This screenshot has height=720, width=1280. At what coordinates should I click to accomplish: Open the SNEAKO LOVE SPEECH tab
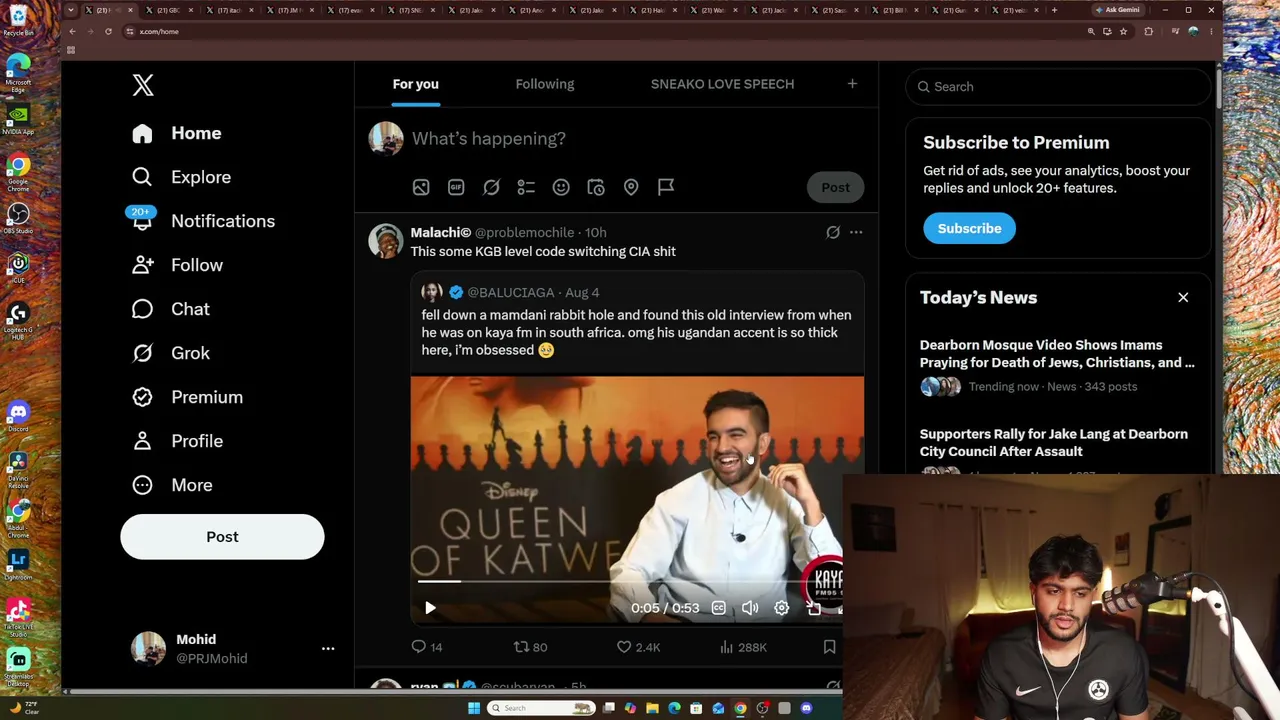pos(722,84)
